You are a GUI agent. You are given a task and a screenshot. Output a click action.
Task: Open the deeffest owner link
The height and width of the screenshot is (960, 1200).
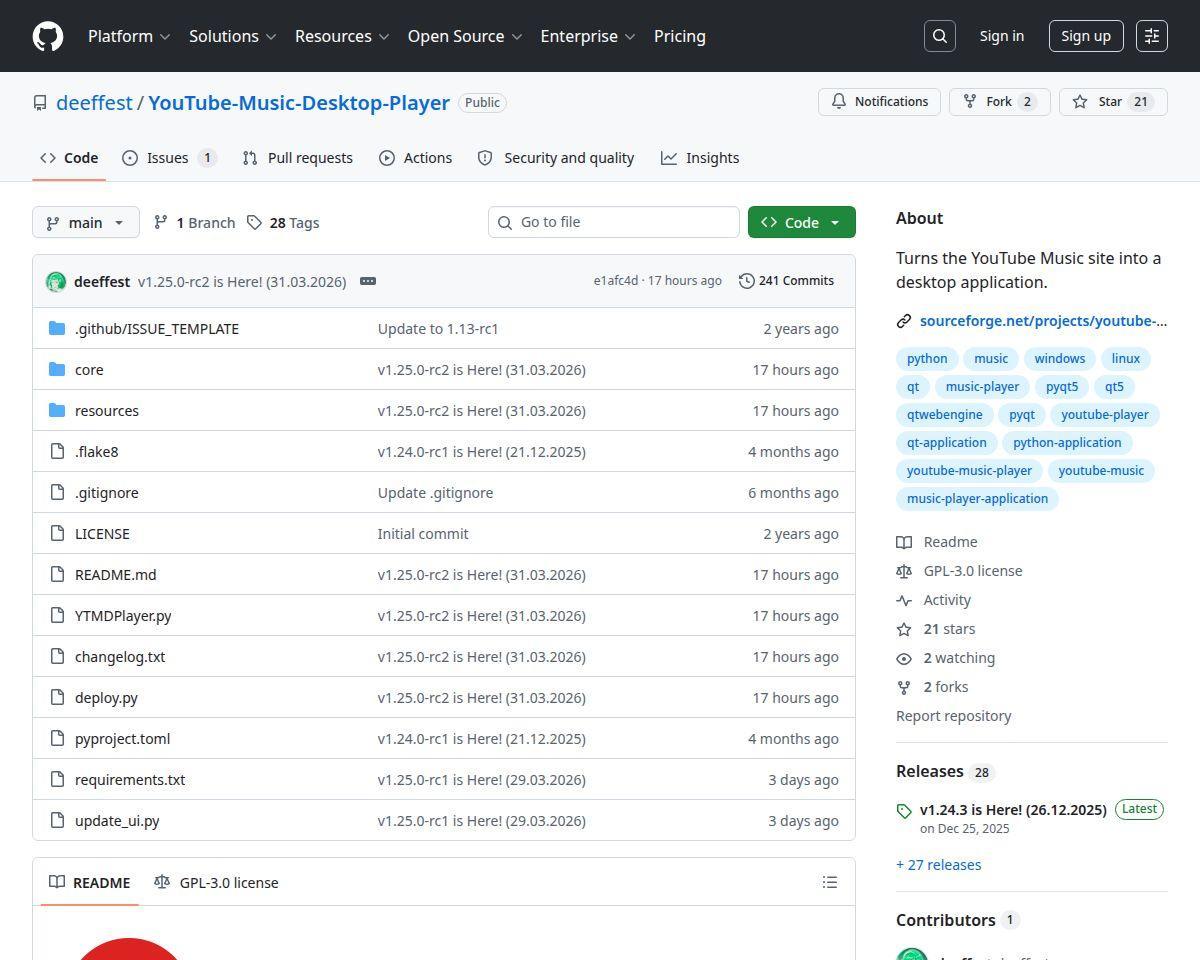pos(94,103)
